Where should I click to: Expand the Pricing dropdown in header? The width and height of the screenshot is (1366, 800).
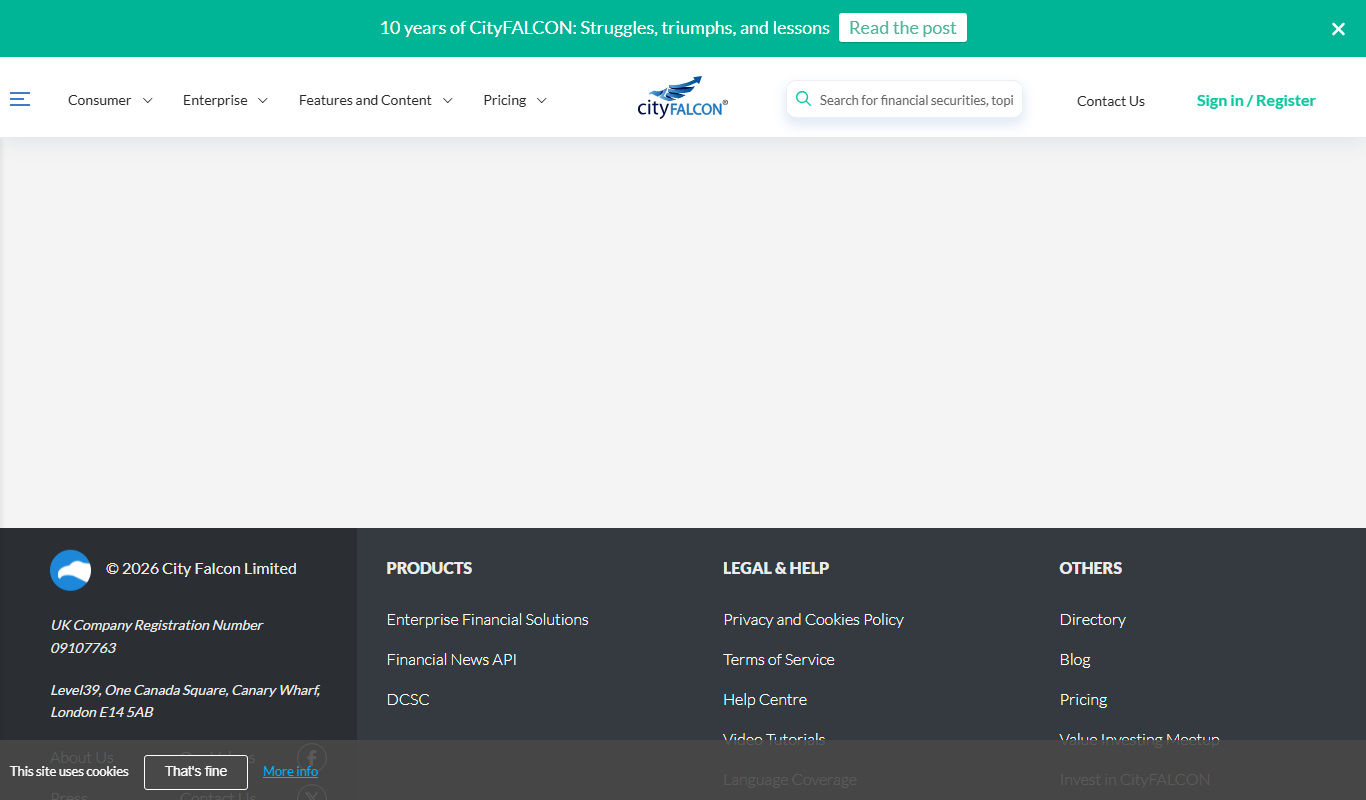click(x=515, y=100)
